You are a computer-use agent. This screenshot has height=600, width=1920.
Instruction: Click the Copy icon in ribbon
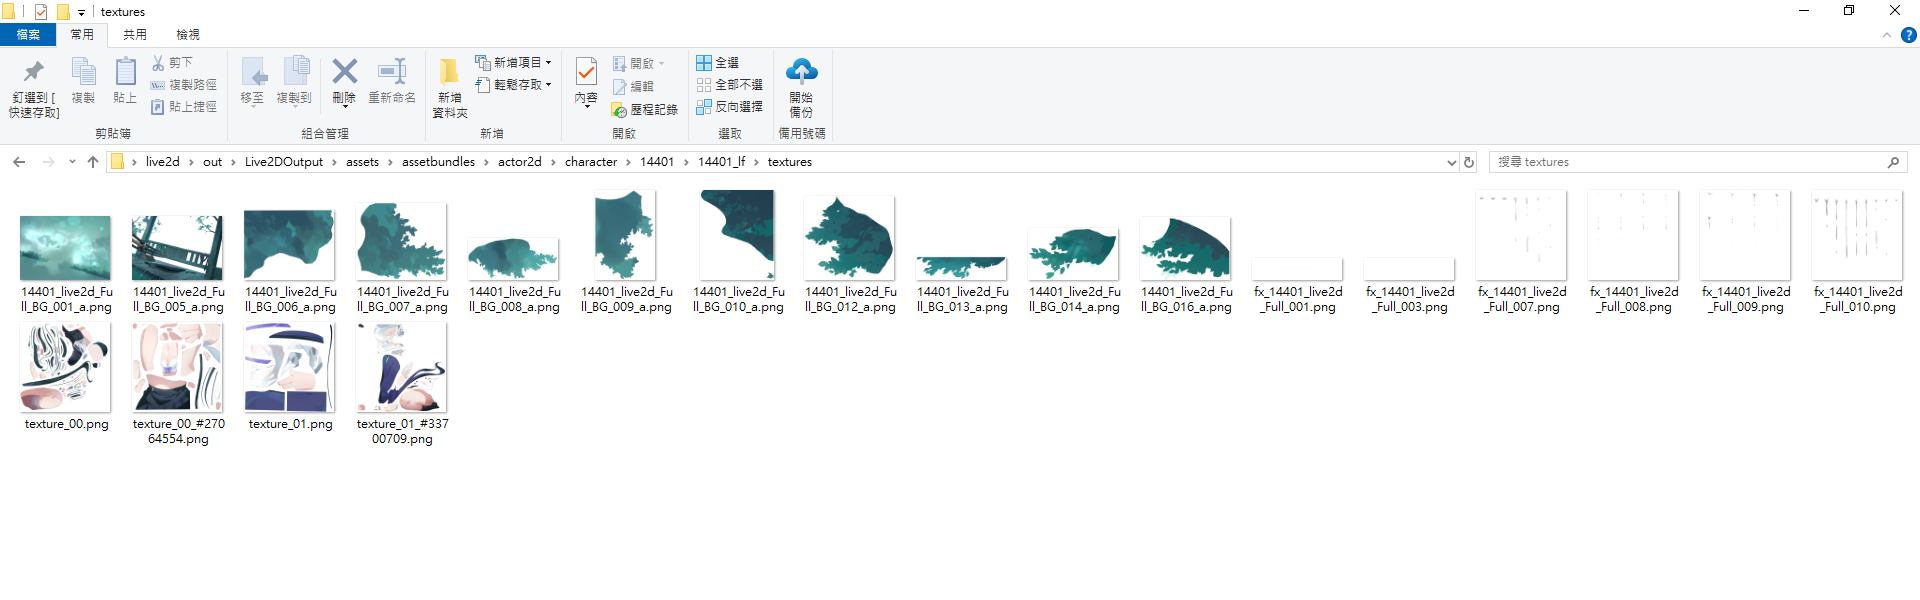[83, 72]
